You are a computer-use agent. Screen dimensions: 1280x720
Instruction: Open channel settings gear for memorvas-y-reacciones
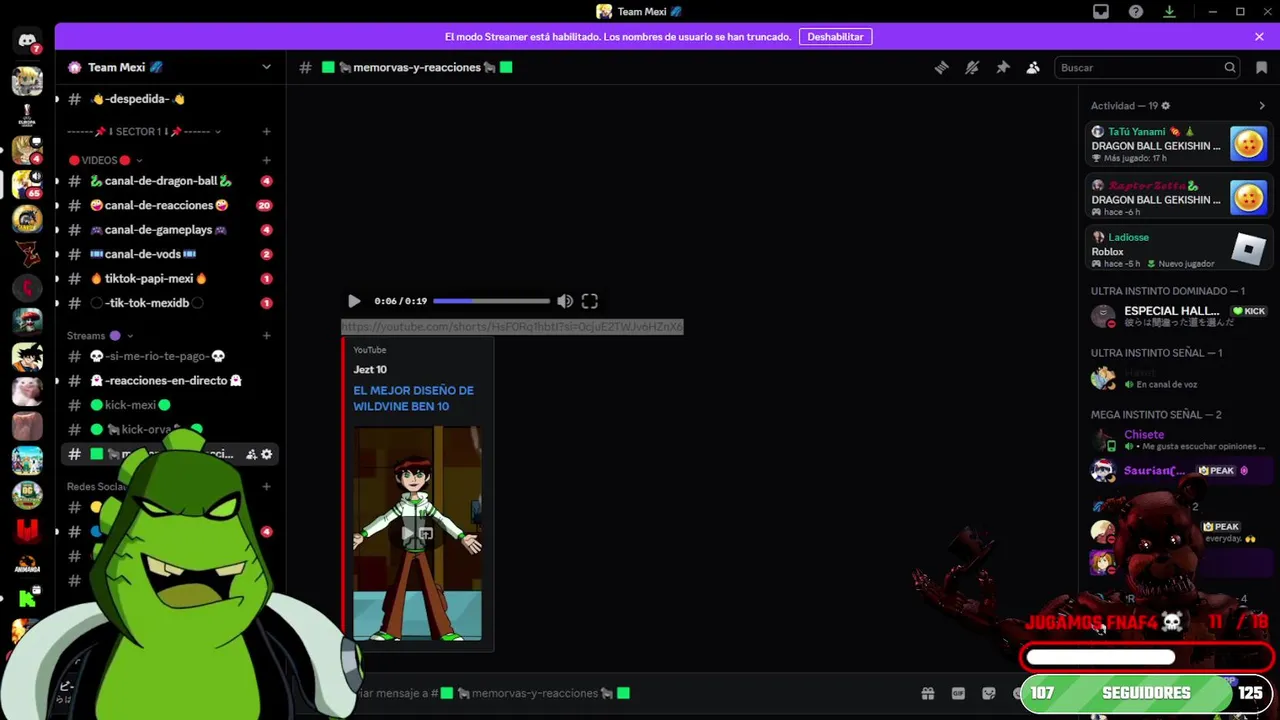click(x=266, y=454)
